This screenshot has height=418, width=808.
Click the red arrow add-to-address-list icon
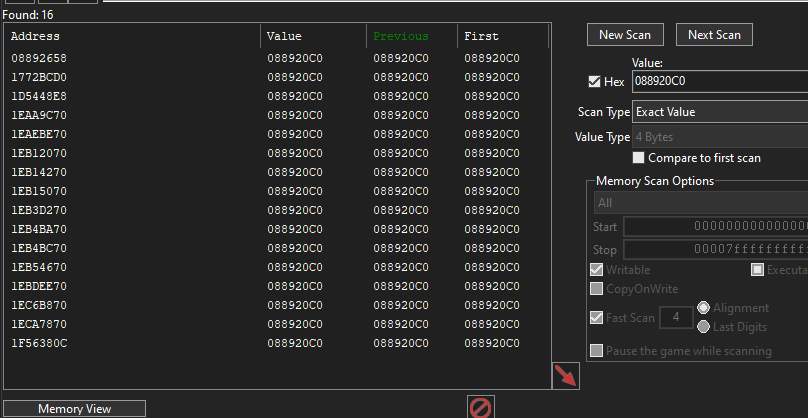tap(566, 376)
